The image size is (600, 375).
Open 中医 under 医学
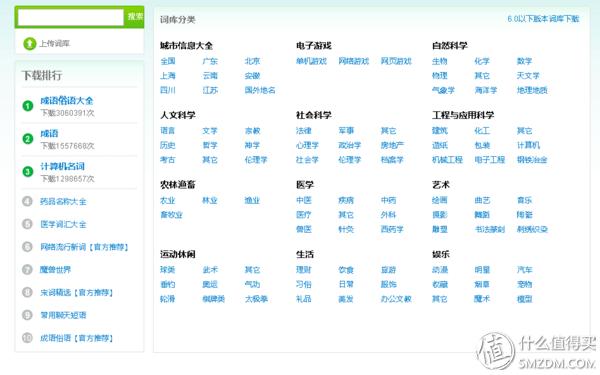(304, 201)
